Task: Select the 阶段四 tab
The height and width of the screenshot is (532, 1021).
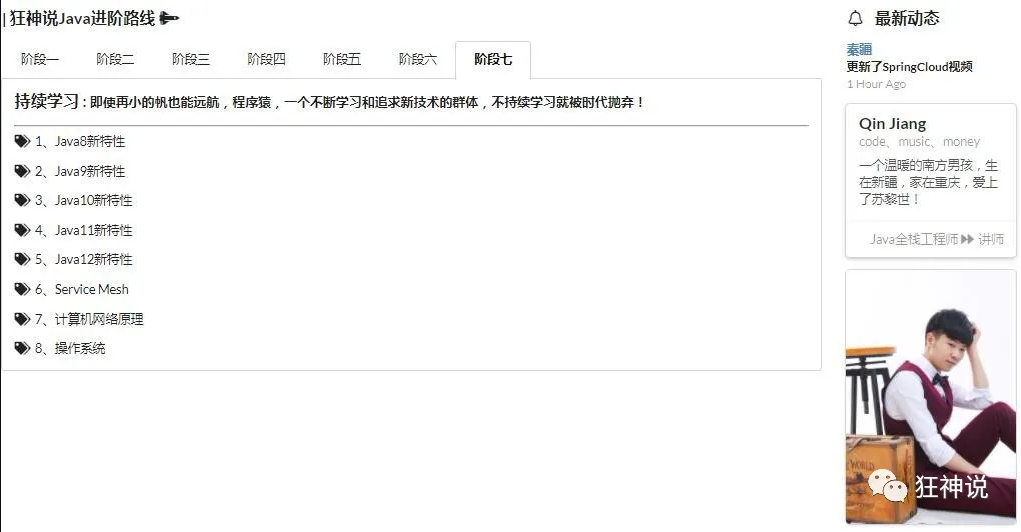Action: [x=266, y=59]
